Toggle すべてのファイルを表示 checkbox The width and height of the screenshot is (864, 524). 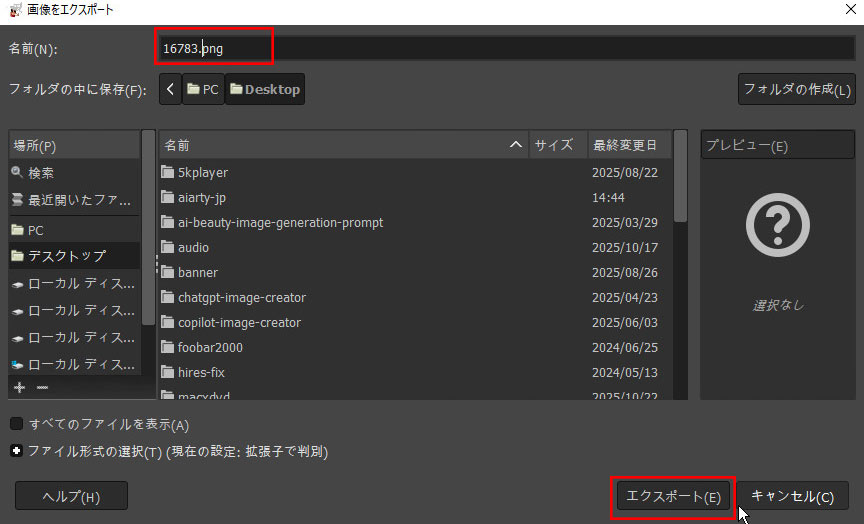coord(17,424)
